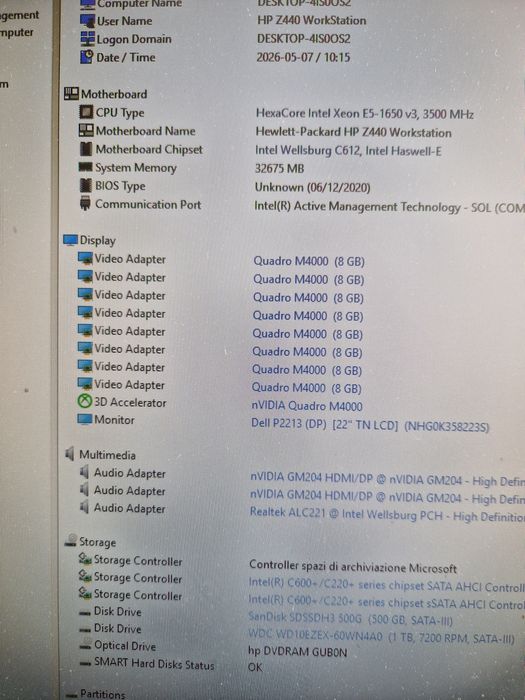Click the icon of the Microsoft Storage Controller row

pos(85,559)
